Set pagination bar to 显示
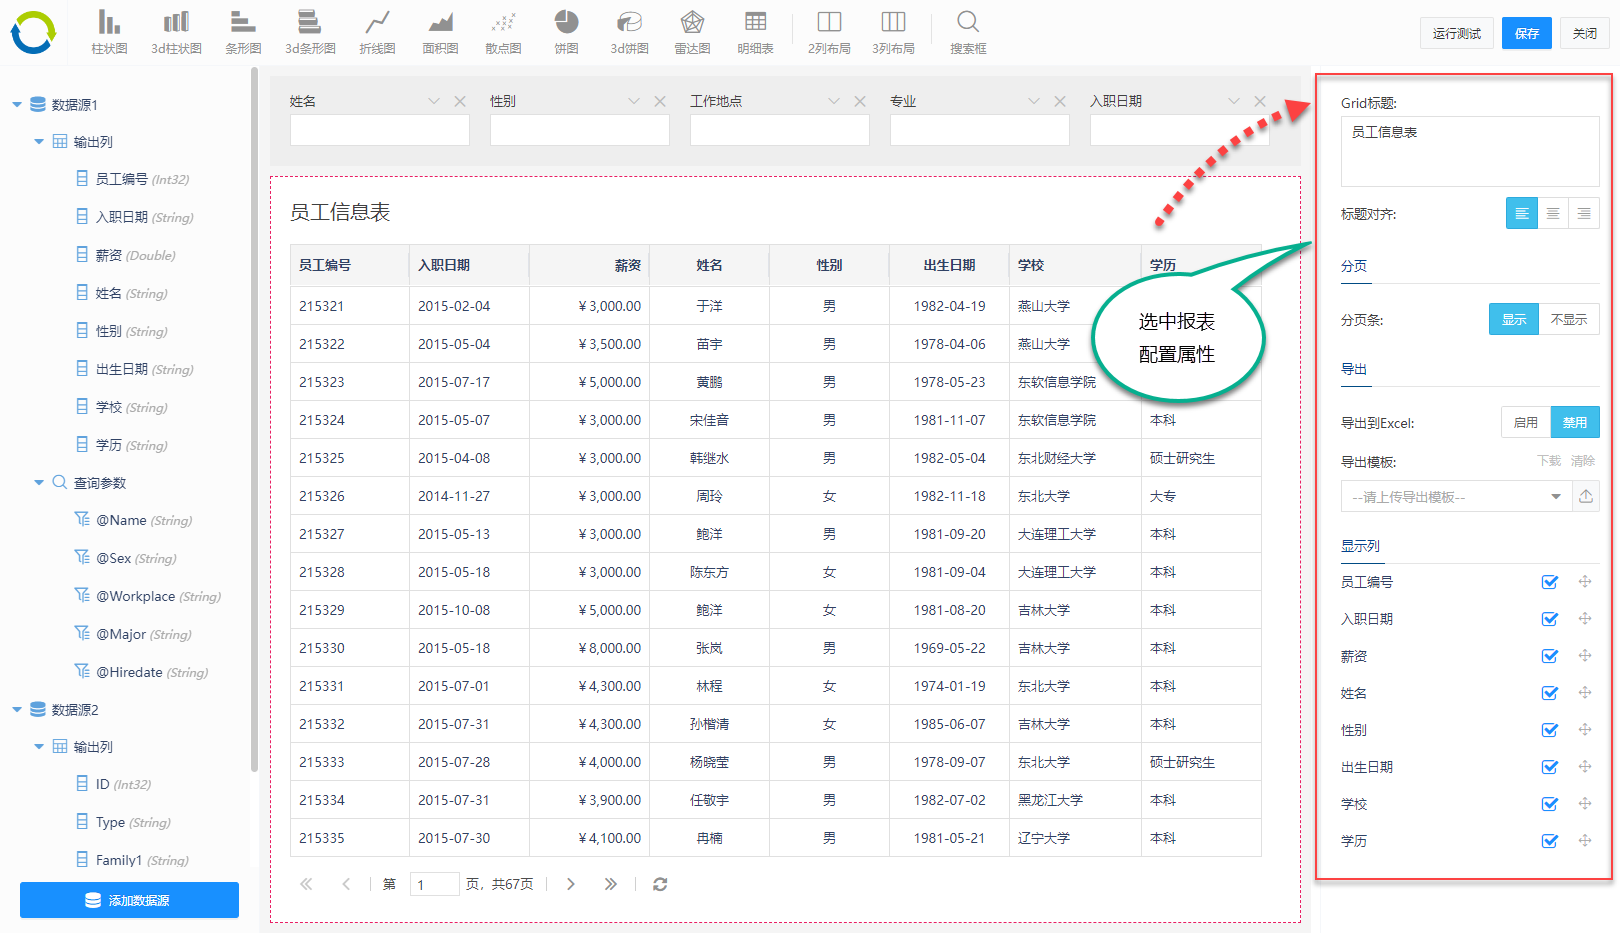1620x933 pixels. (x=1514, y=319)
